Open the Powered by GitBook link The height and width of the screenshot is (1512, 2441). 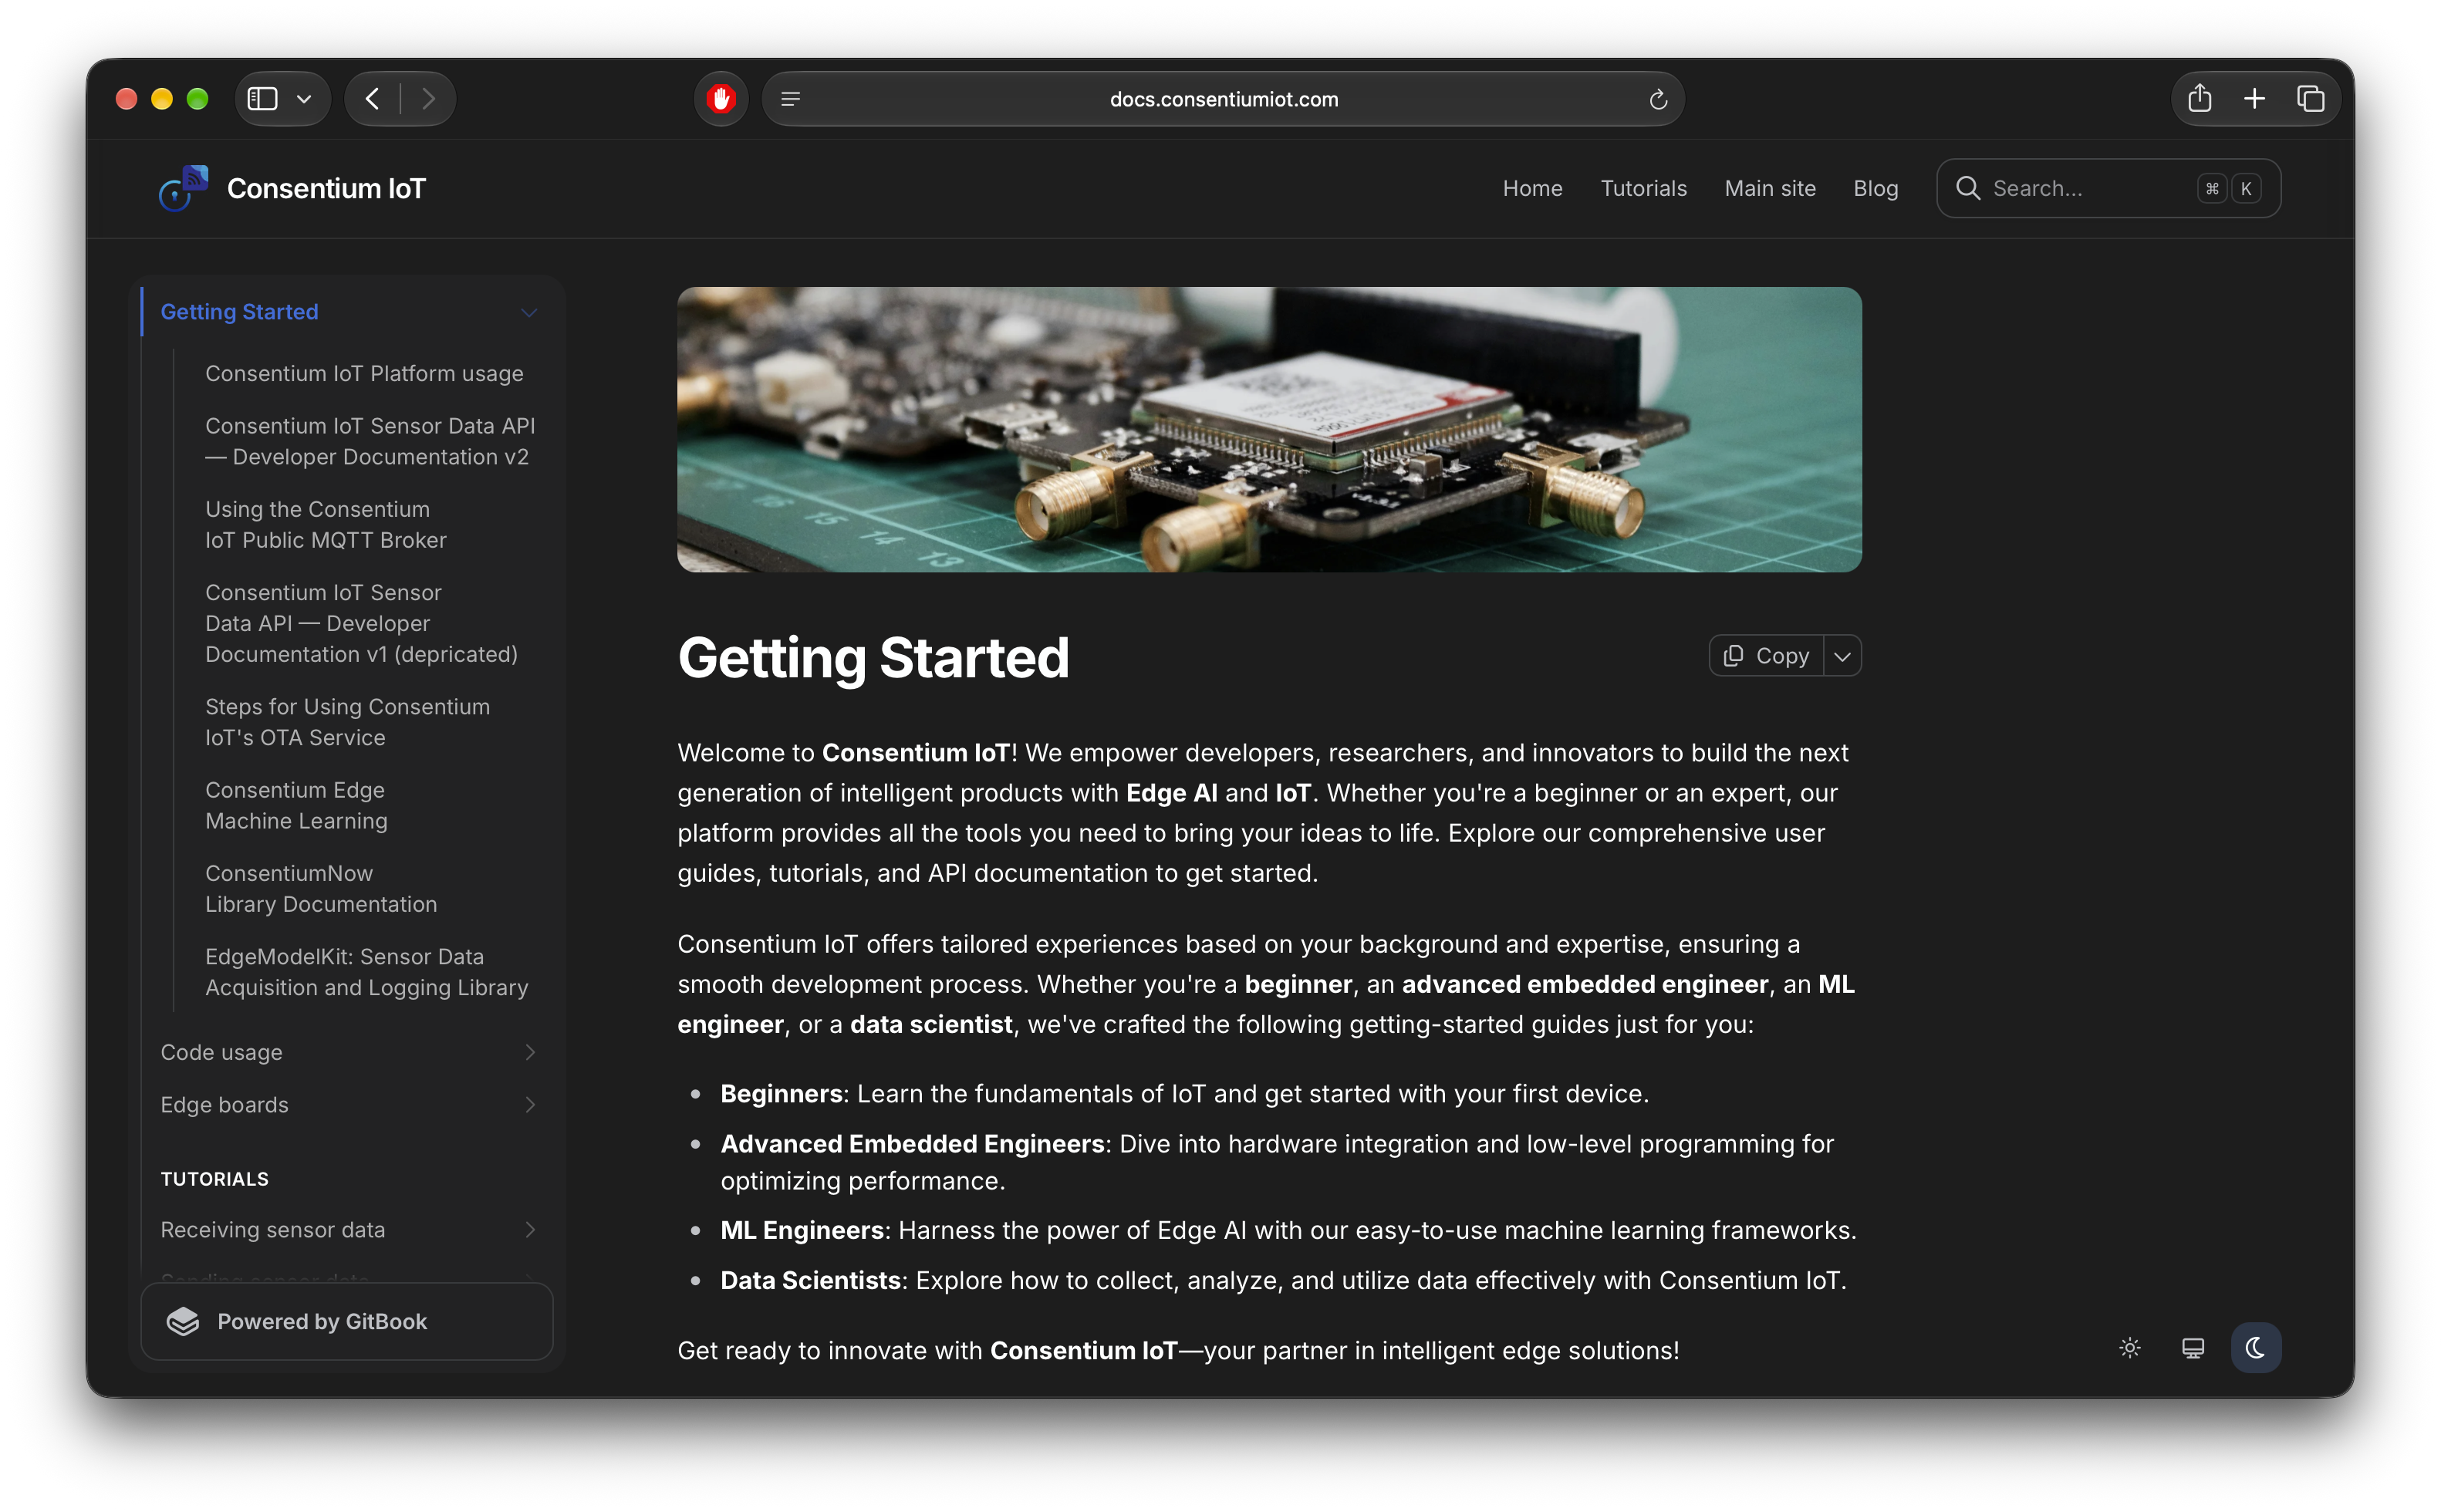coord(347,1321)
